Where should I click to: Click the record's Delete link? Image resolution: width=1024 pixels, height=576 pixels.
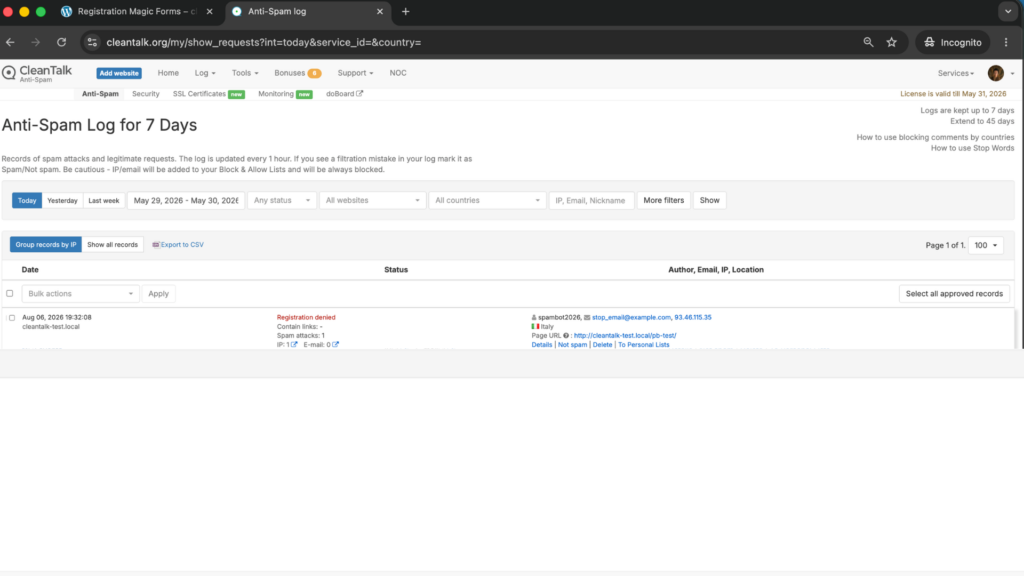pos(602,345)
